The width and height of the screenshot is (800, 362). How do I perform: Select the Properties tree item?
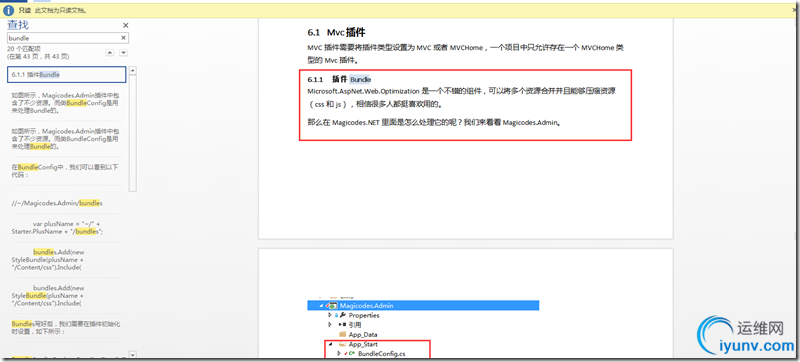[364, 315]
